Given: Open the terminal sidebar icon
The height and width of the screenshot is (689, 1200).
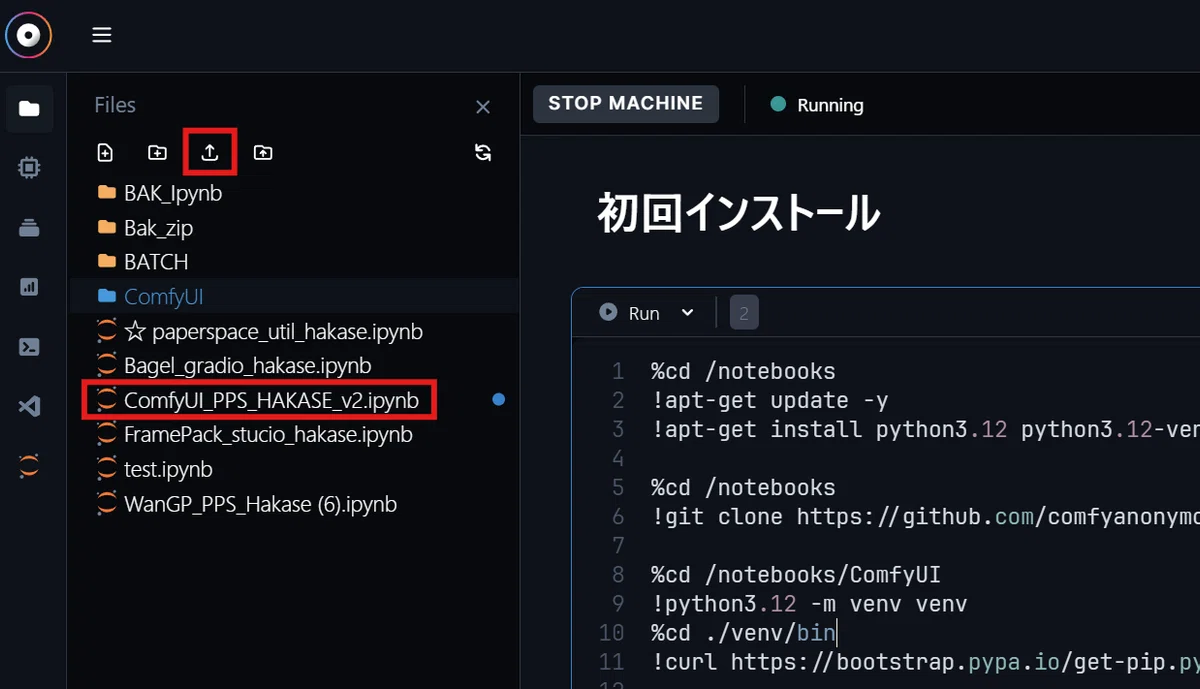Looking at the screenshot, I should [x=30, y=347].
